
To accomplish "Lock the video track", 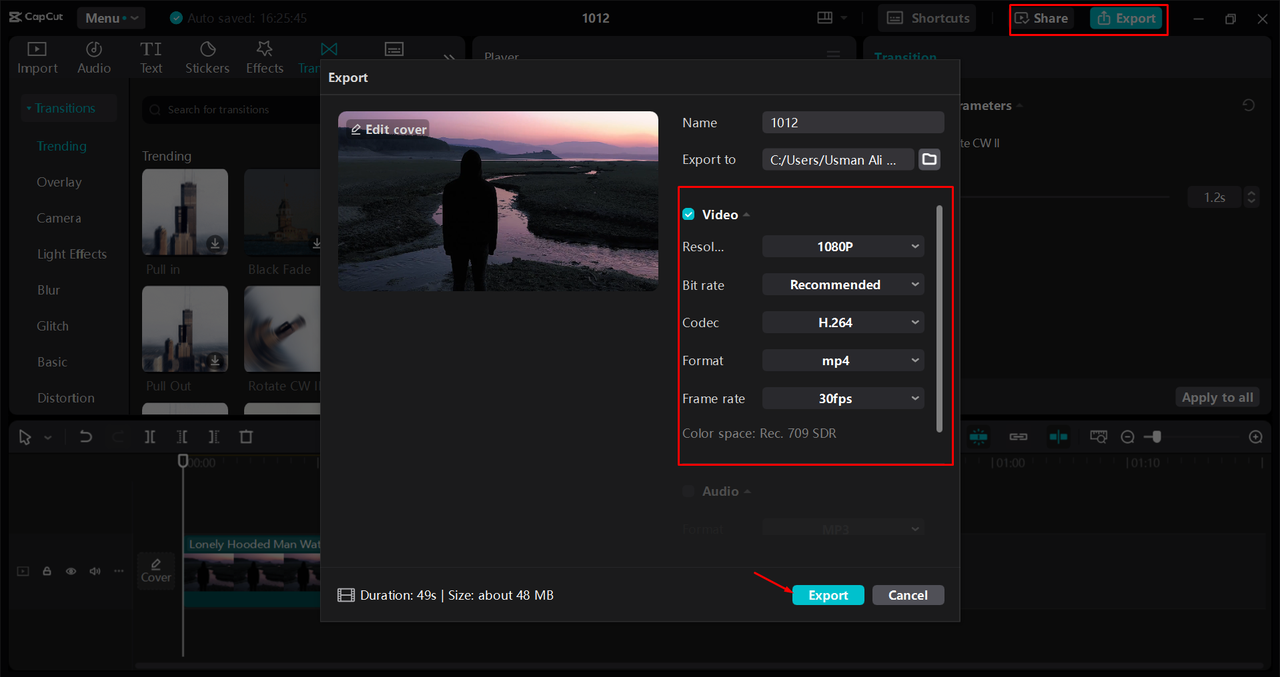I will point(47,571).
